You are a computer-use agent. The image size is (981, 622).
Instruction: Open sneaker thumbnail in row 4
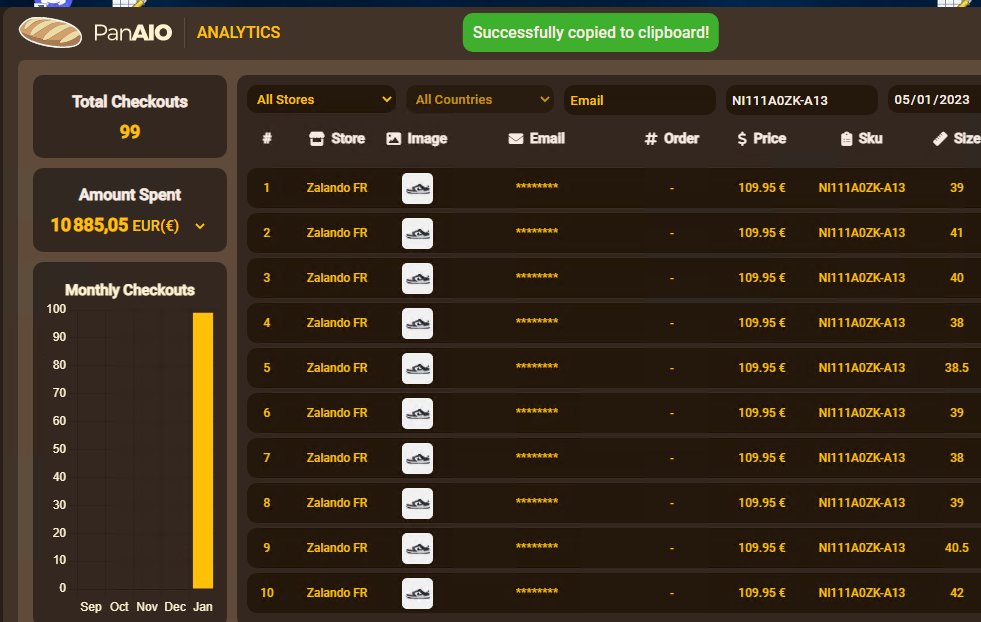click(x=417, y=324)
